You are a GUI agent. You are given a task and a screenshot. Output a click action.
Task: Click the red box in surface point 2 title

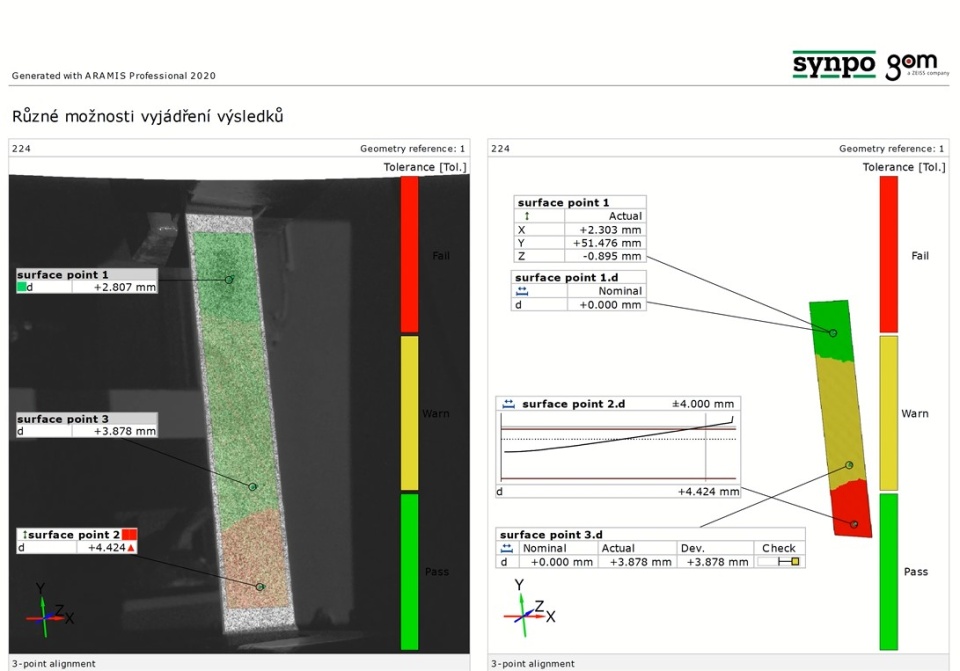coord(128,534)
